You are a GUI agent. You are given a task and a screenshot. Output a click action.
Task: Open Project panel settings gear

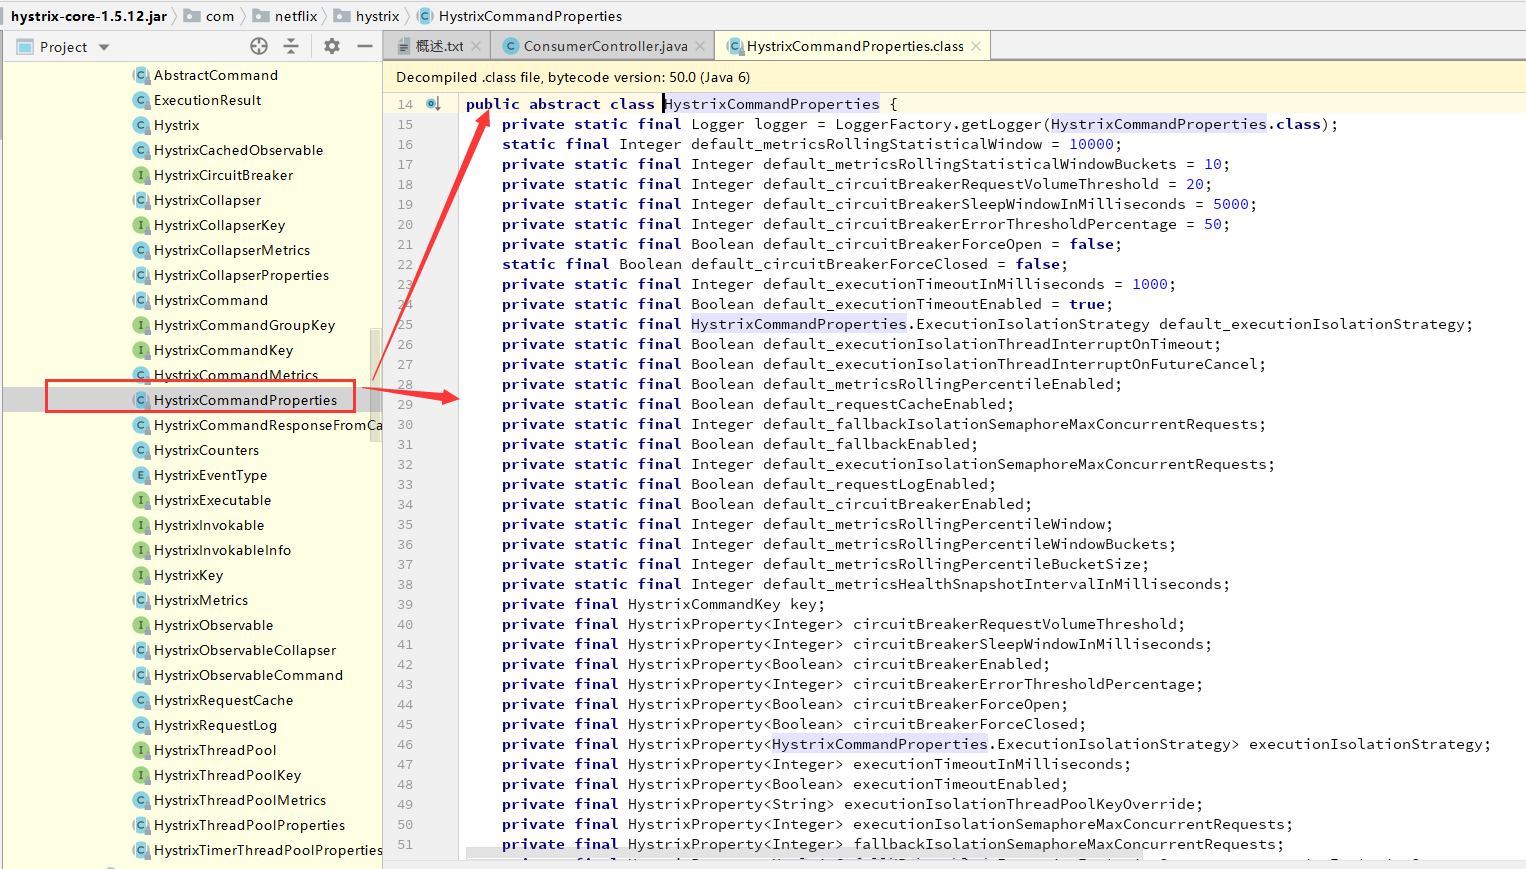click(332, 46)
